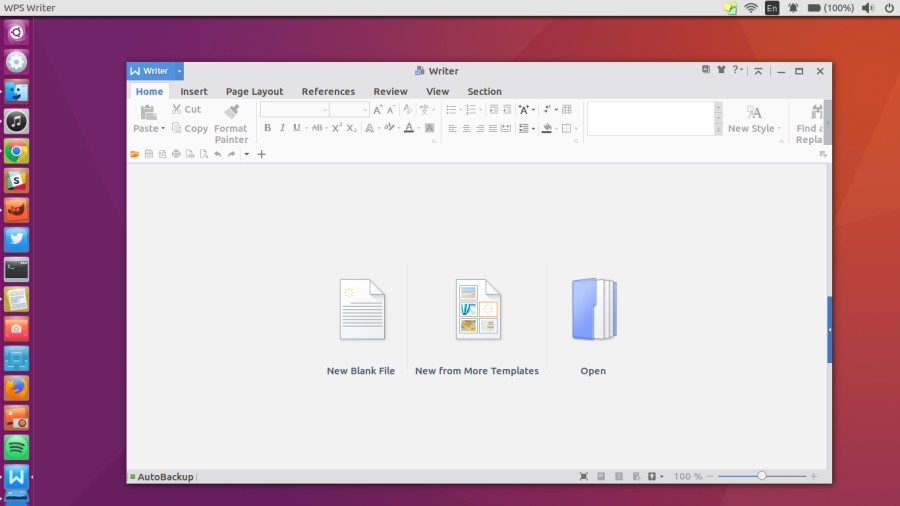Open the Page Layout tab
The height and width of the screenshot is (506, 900).
pos(254,91)
